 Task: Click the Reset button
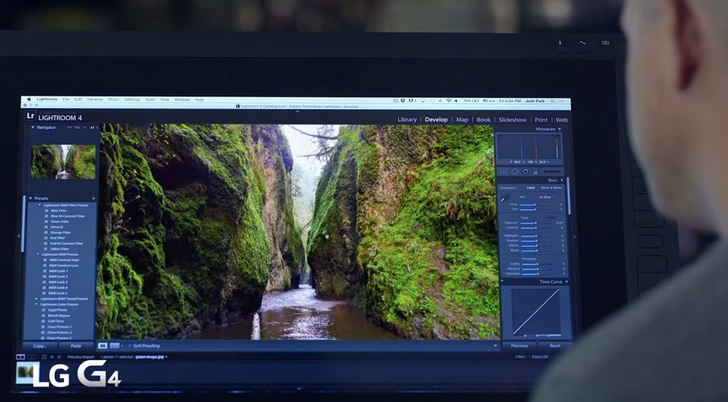(x=554, y=346)
